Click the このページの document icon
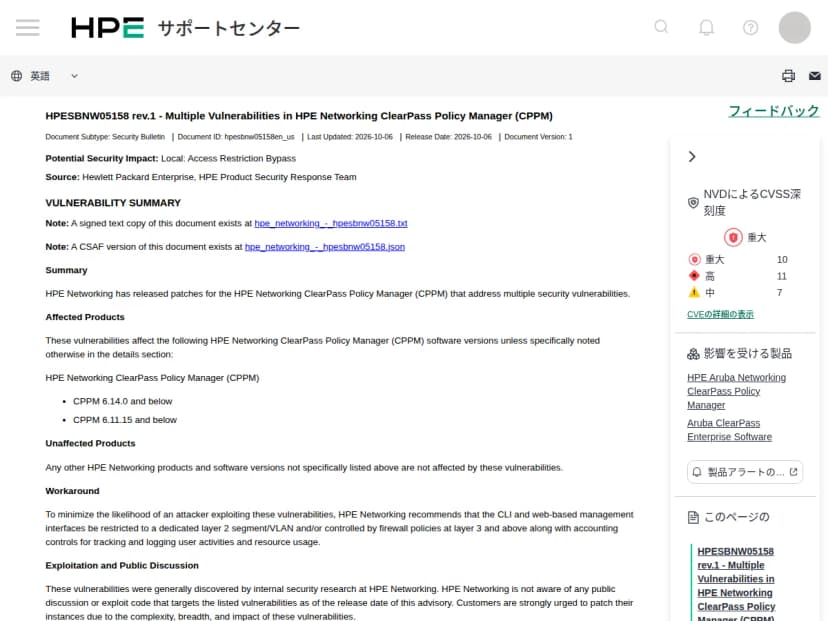Image resolution: width=828 pixels, height=621 pixels. [x=693, y=518]
